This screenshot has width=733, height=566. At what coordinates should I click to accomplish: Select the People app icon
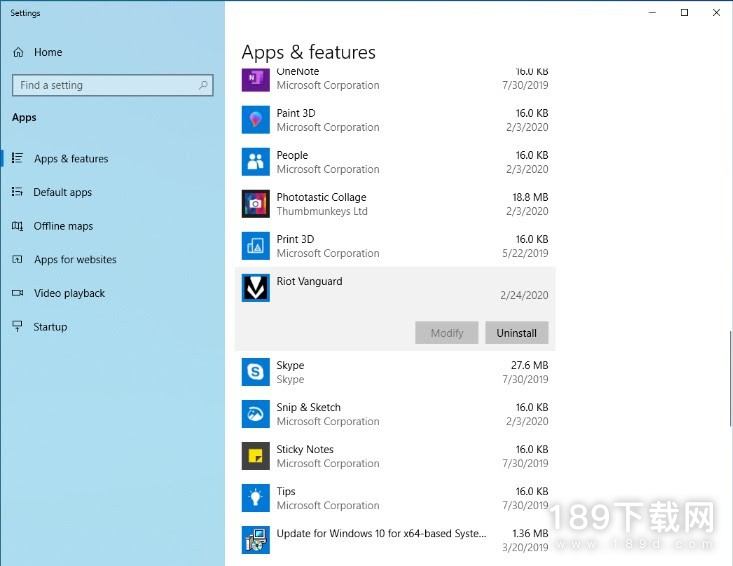(x=256, y=162)
